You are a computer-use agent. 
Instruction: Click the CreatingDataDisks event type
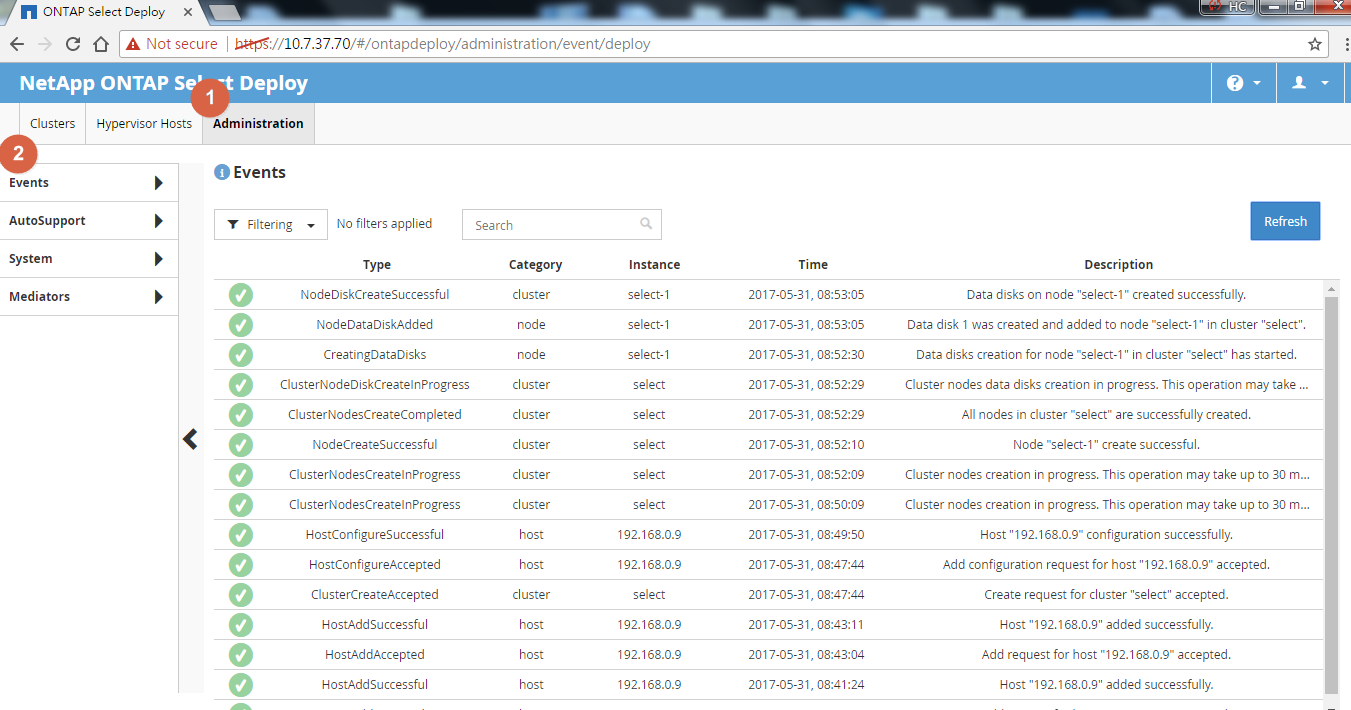(x=375, y=355)
